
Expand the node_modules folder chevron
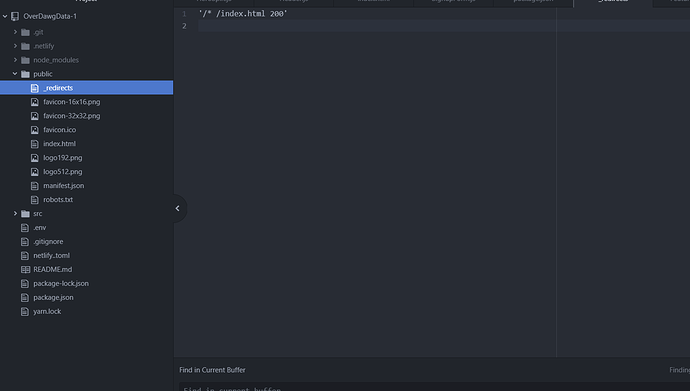15,60
